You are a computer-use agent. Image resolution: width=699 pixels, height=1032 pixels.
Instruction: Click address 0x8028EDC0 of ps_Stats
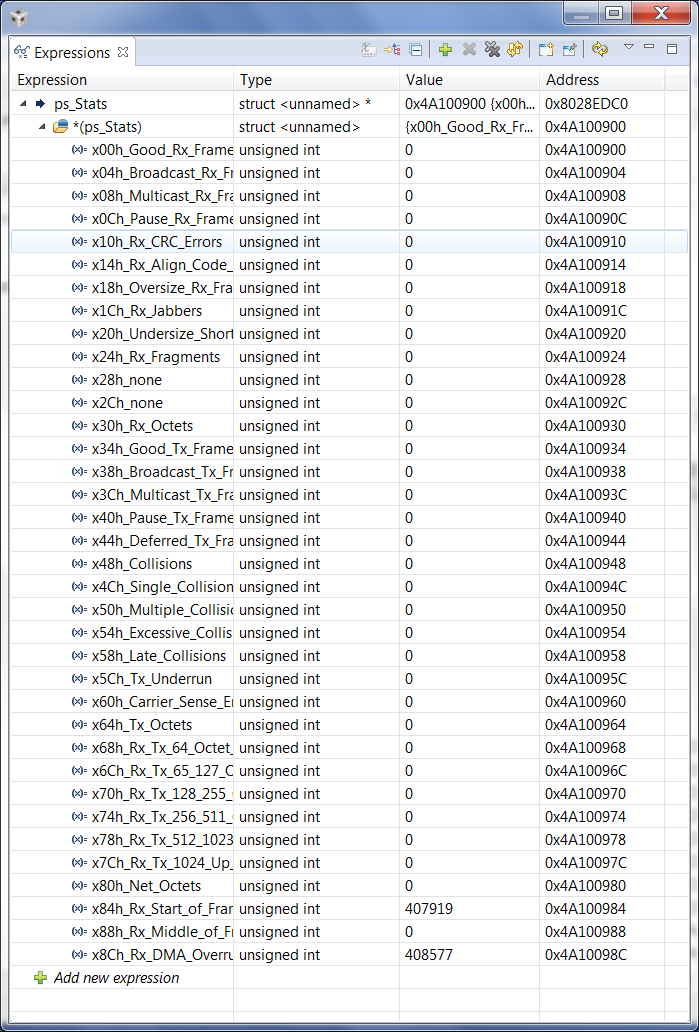pyautogui.click(x=586, y=103)
